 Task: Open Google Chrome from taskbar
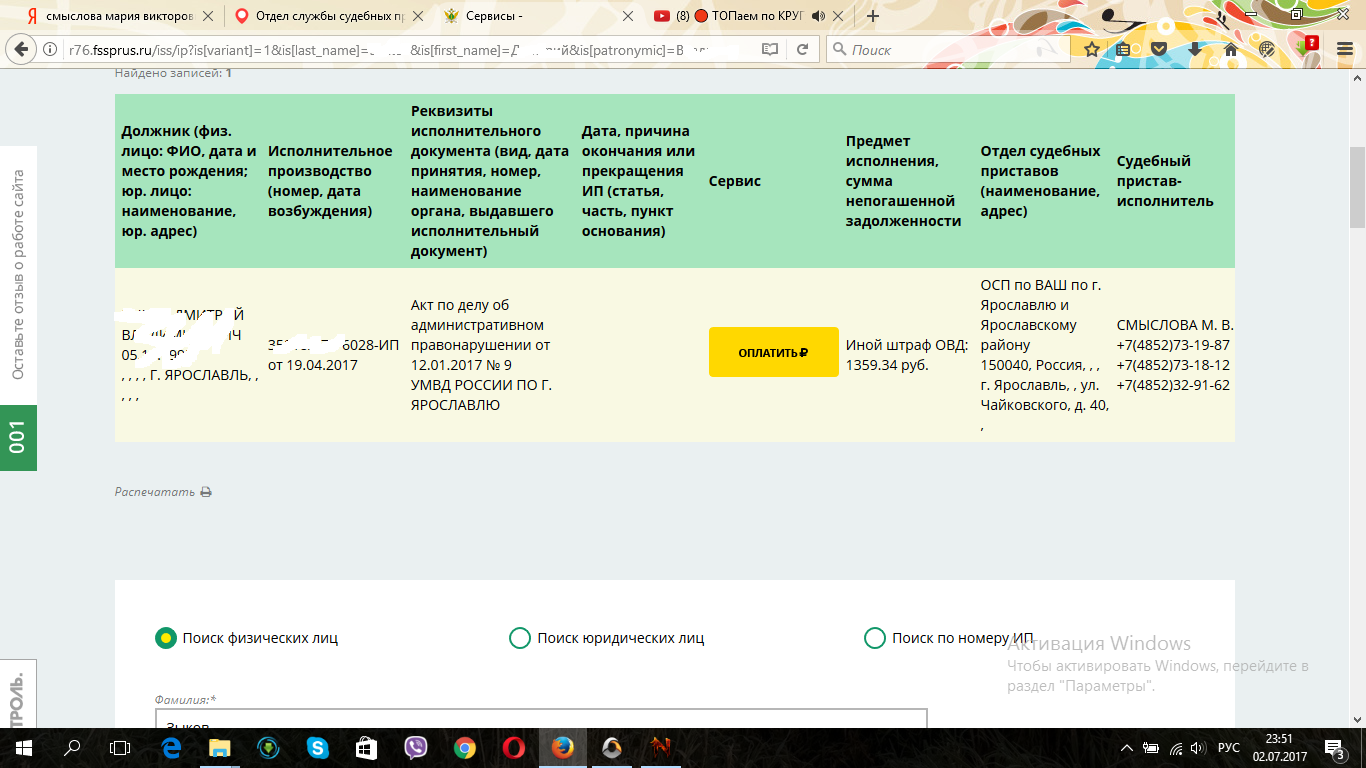[465, 747]
